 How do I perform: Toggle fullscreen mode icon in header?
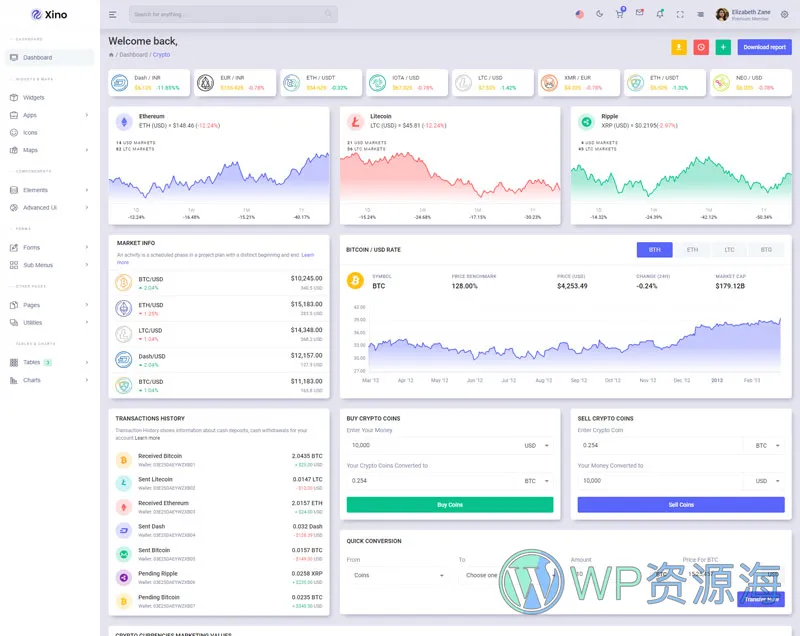pyautogui.click(x=681, y=14)
